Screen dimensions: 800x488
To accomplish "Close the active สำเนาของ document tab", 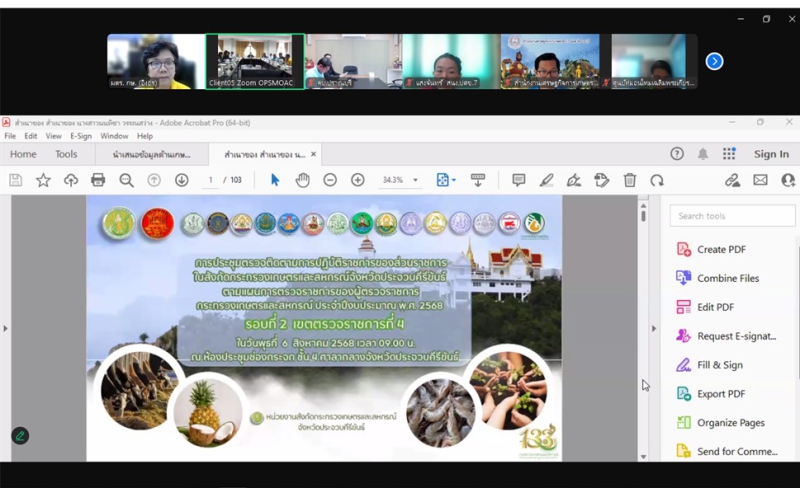I will click(x=313, y=154).
